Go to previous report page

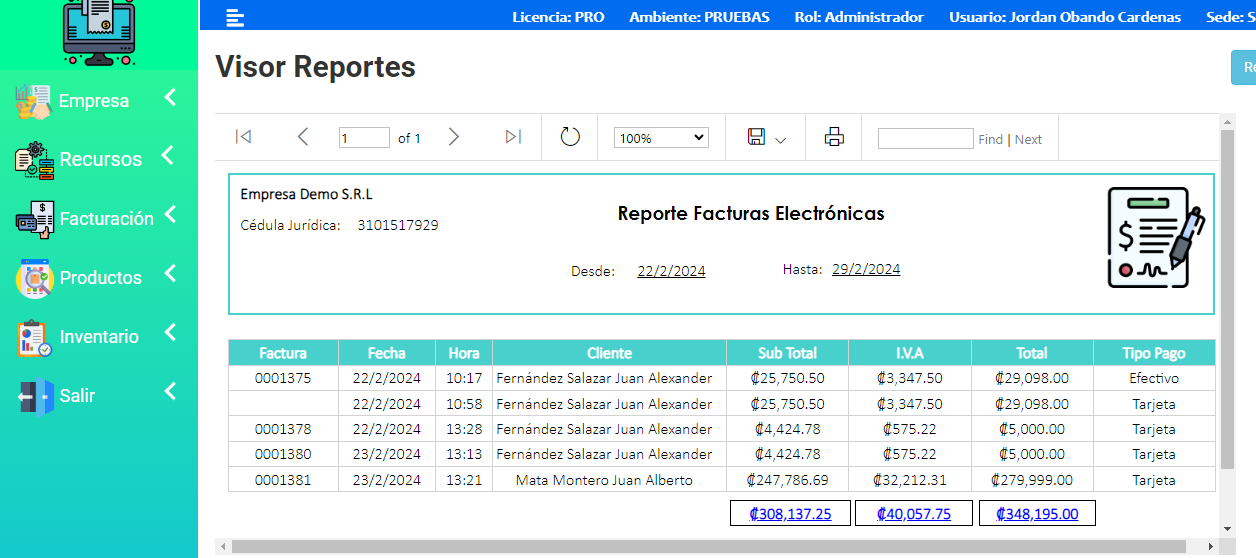click(x=303, y=137)
